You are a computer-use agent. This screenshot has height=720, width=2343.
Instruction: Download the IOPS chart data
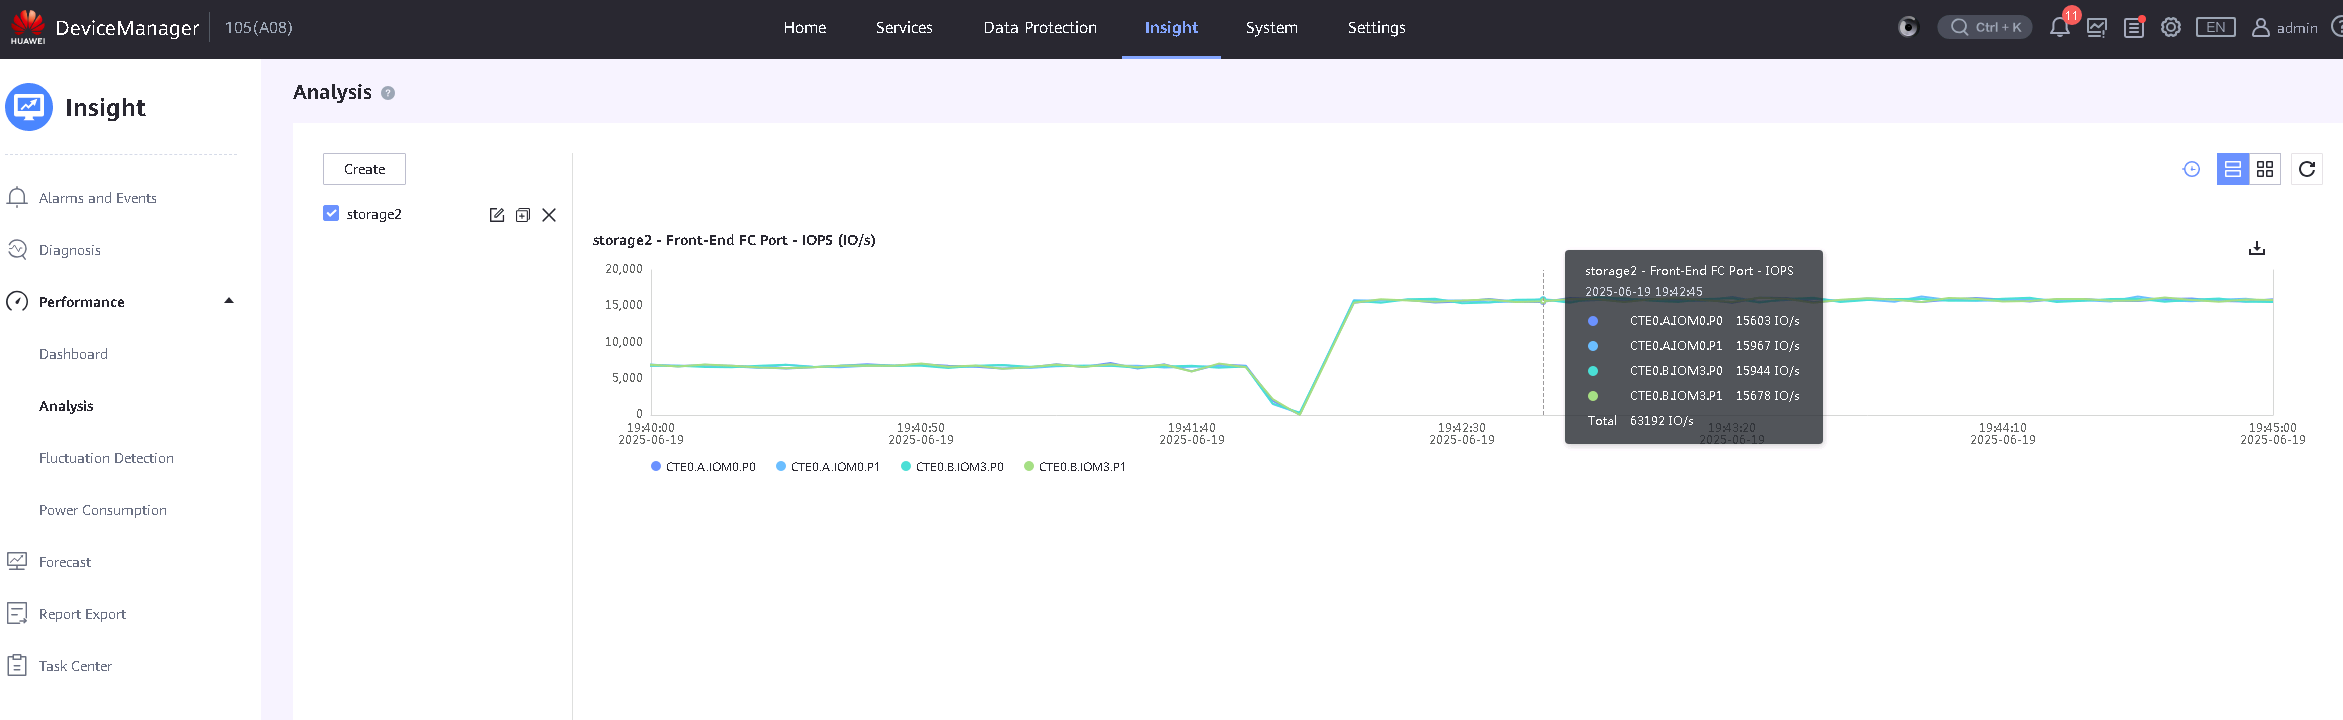click(x=2257, y=248)
